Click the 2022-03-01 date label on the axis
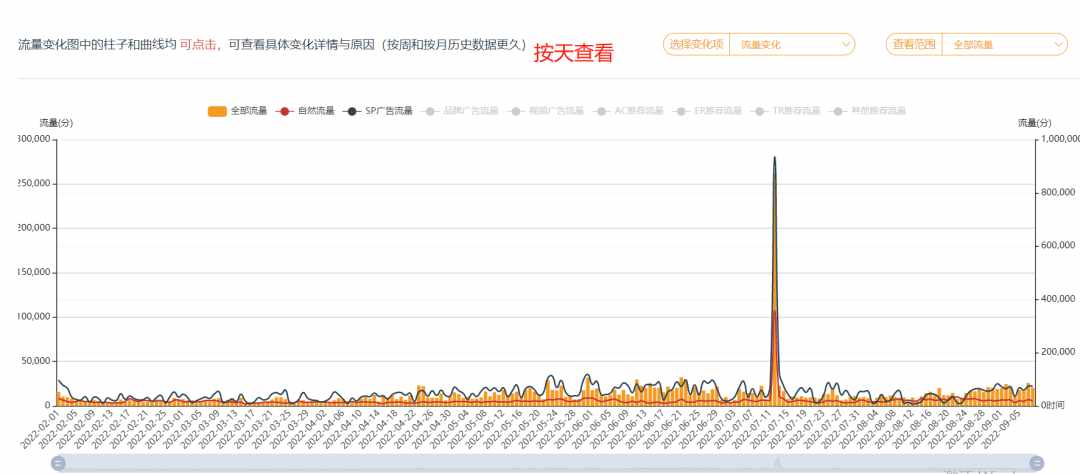This screenshot has height=474, width=1080. click(x=165, y=429)
